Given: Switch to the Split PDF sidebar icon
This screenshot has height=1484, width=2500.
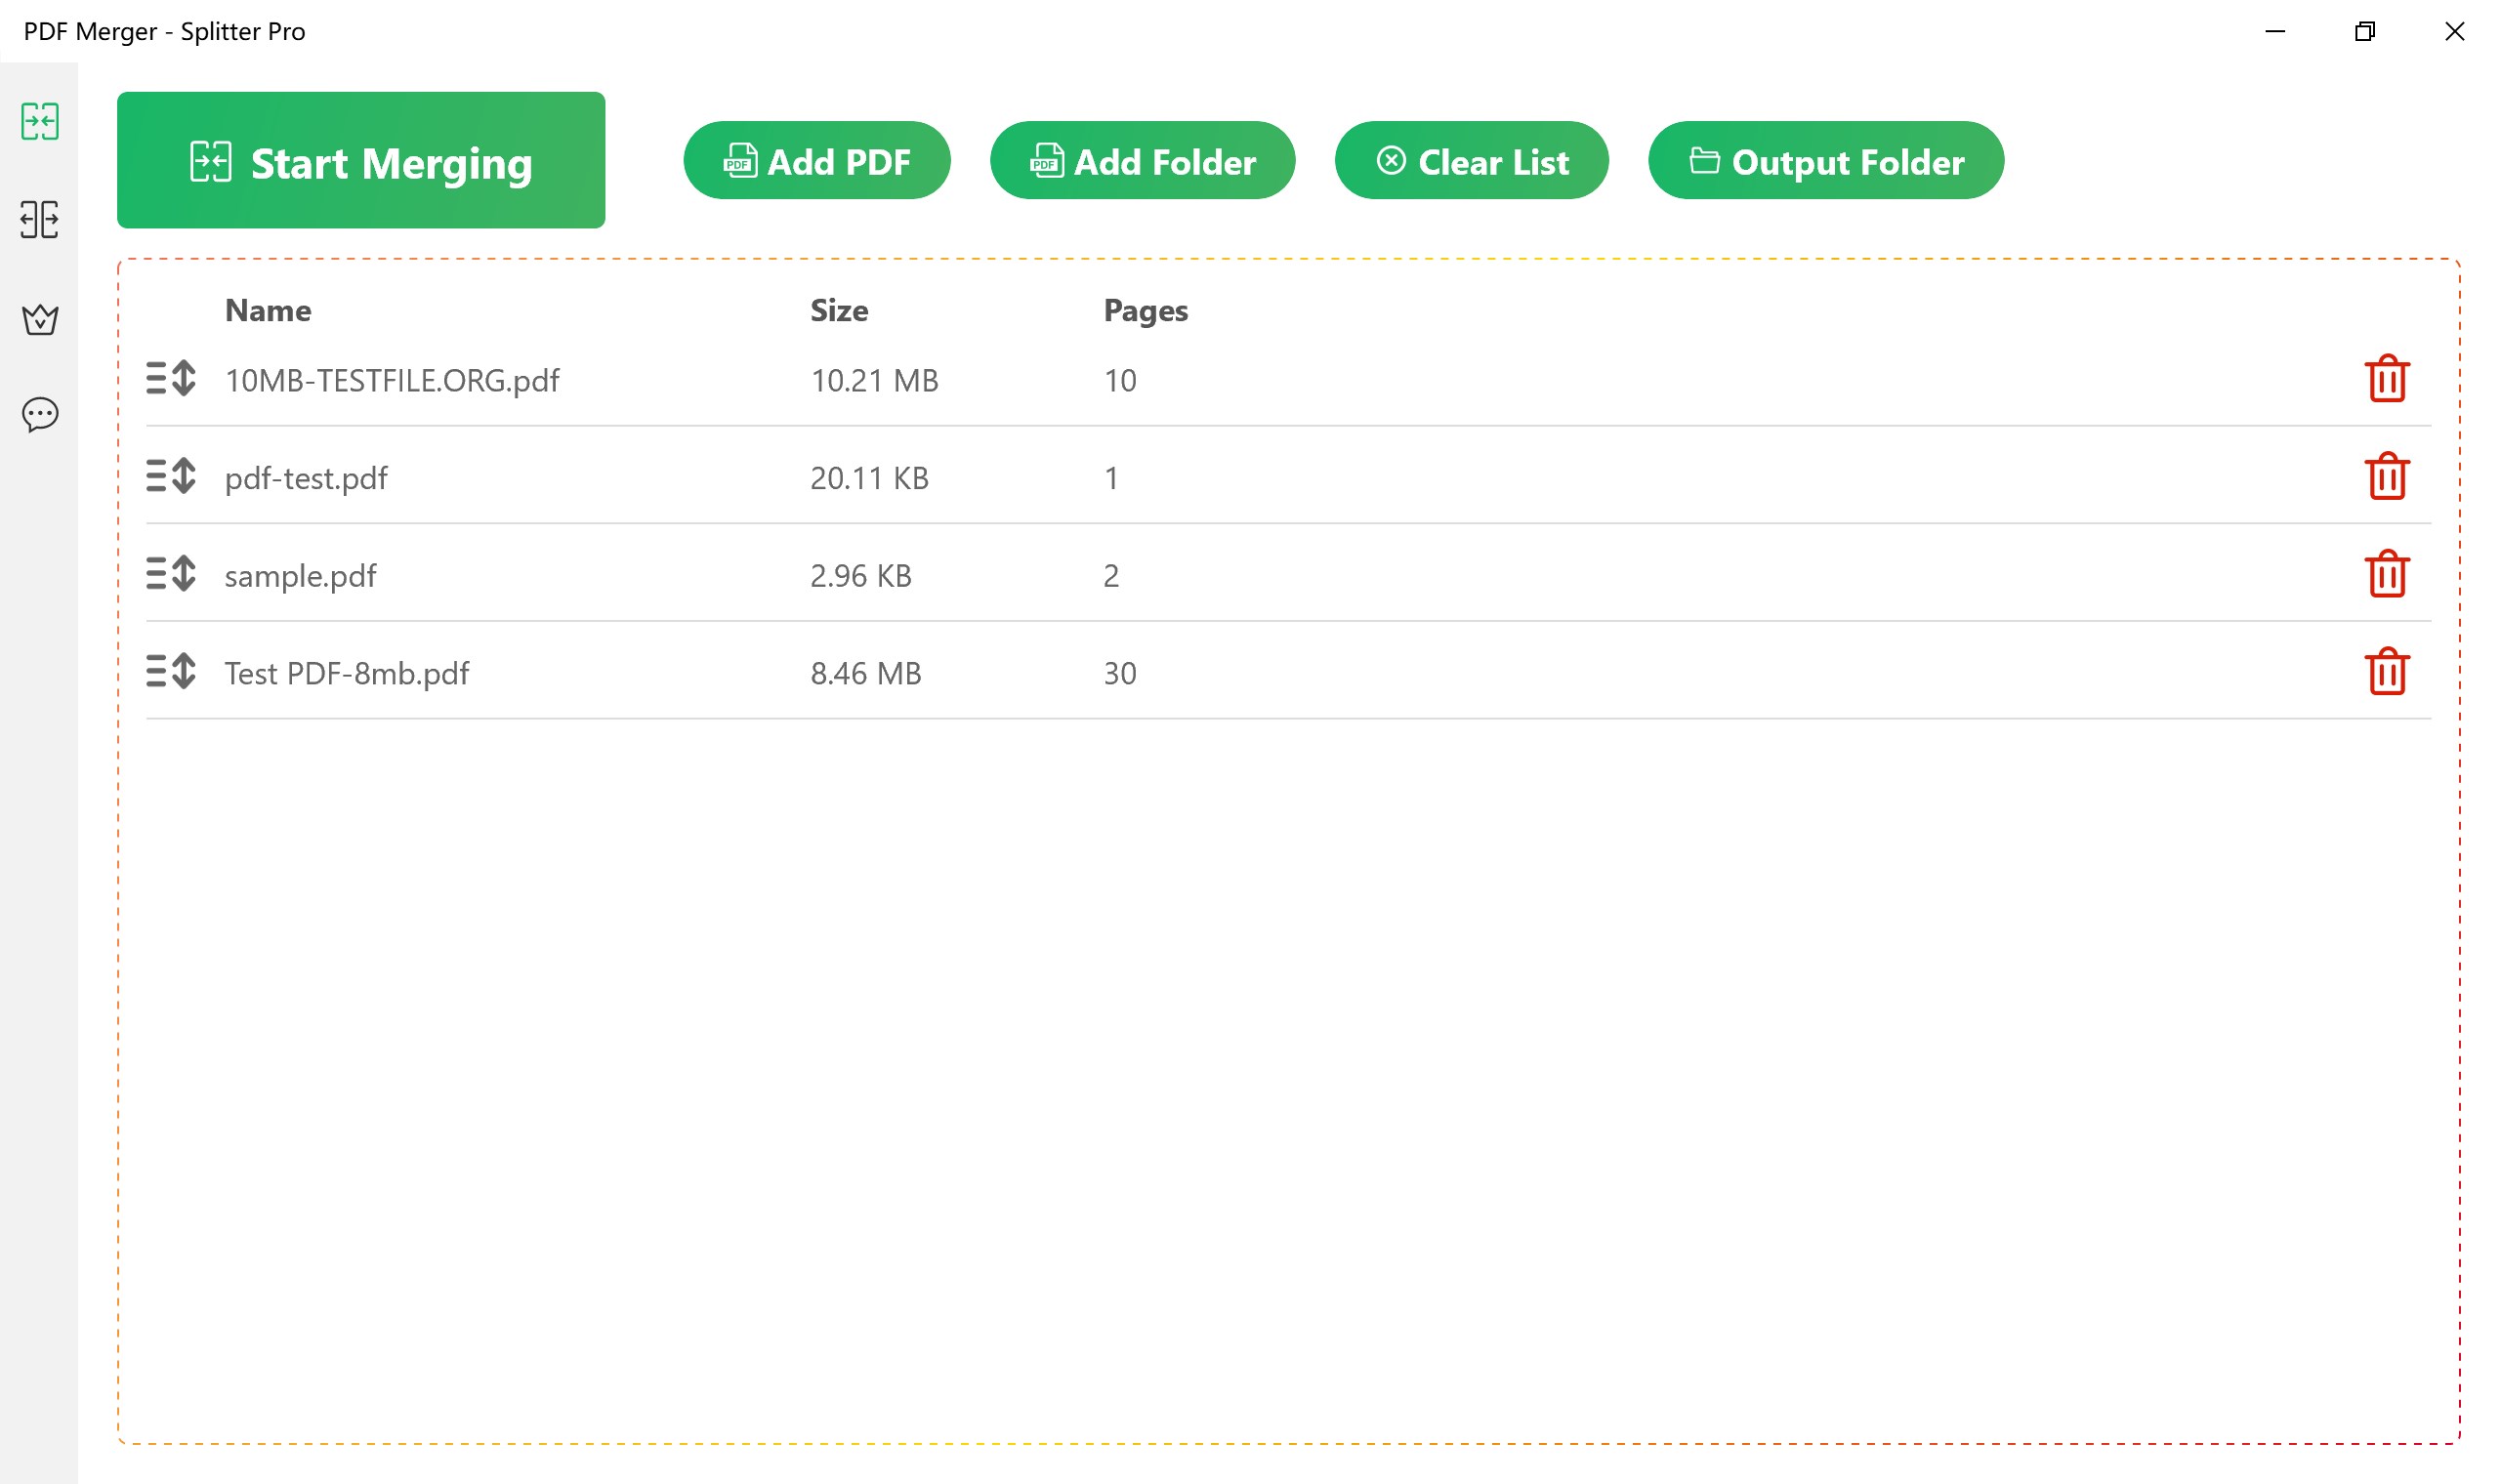Looking at the screenshot, I should point(40,219).
